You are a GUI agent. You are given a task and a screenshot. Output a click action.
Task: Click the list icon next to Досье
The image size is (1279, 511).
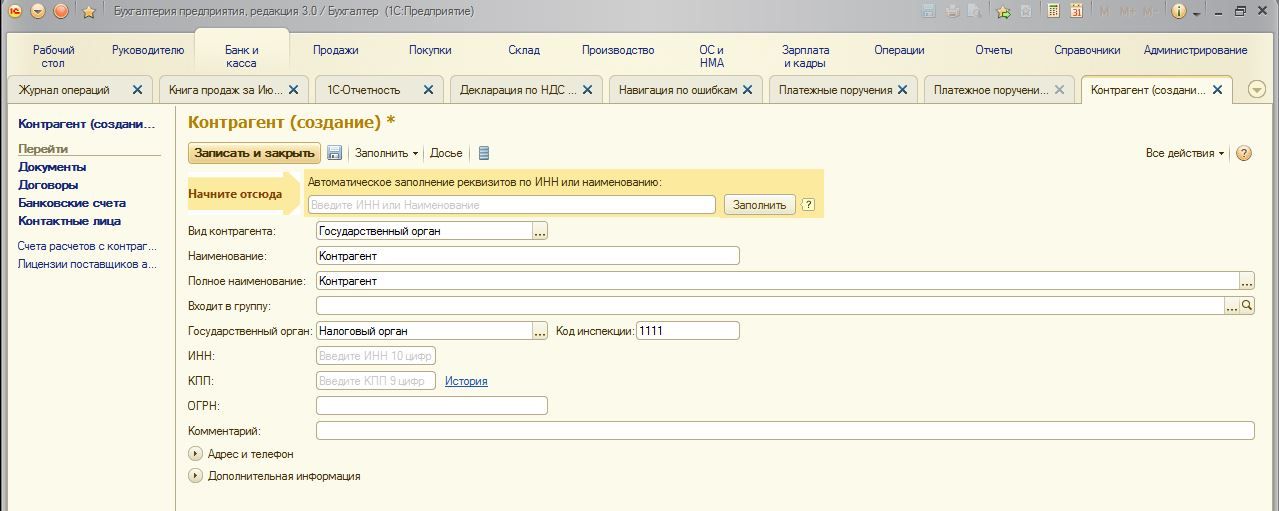484,153
